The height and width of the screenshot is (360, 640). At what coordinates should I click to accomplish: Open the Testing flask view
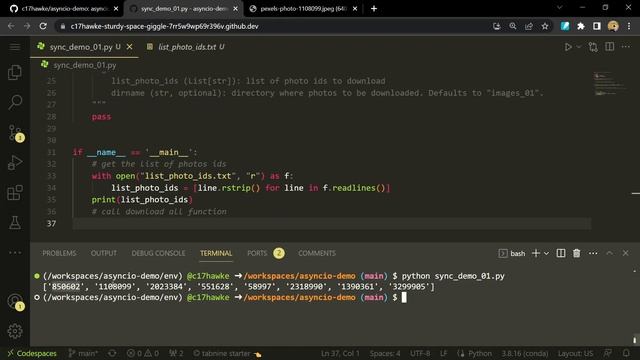click(x=15, y=223)
